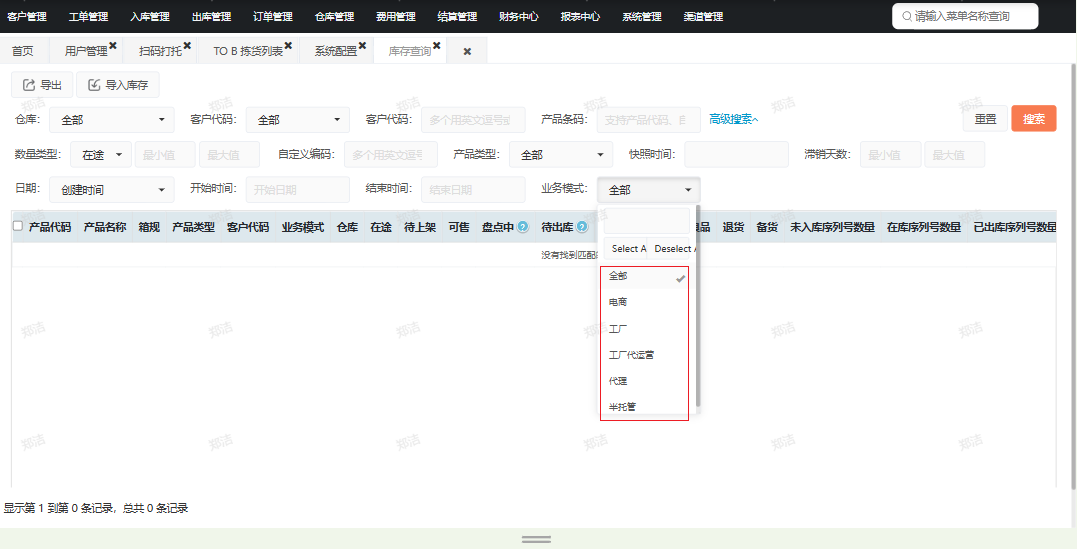This screenshot has width=1077, height=549.
Task: Collapse the 业务模式 dropdown
Action: (x=648, y=189)
